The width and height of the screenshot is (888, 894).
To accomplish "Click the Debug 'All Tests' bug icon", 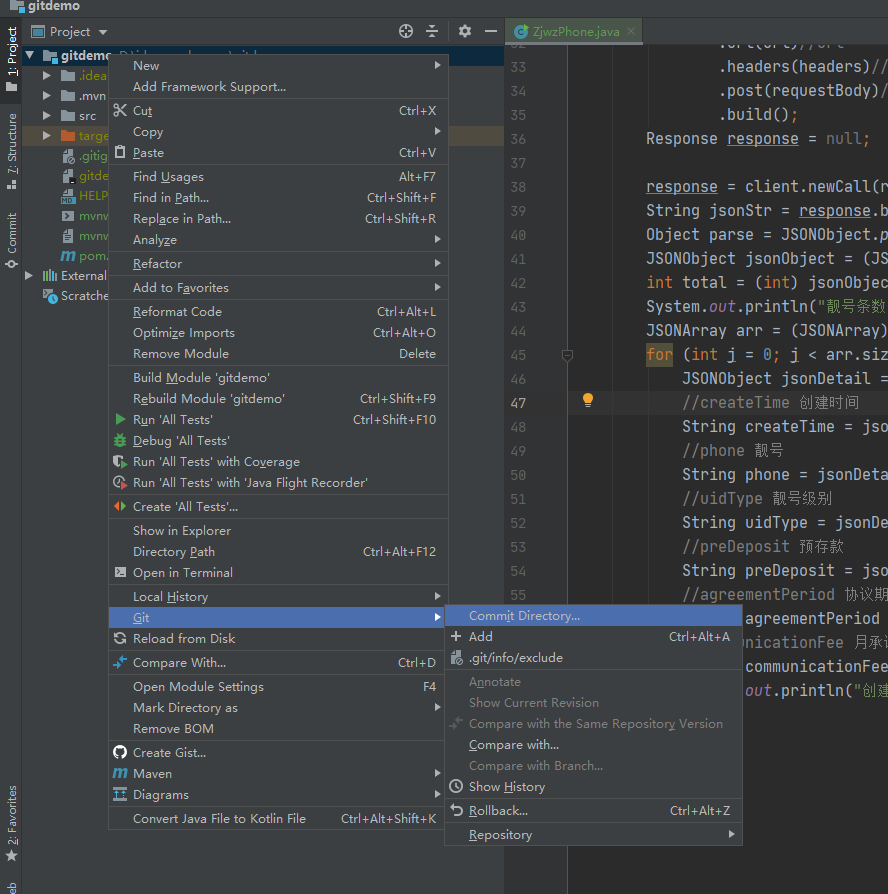I will (120, 441).
